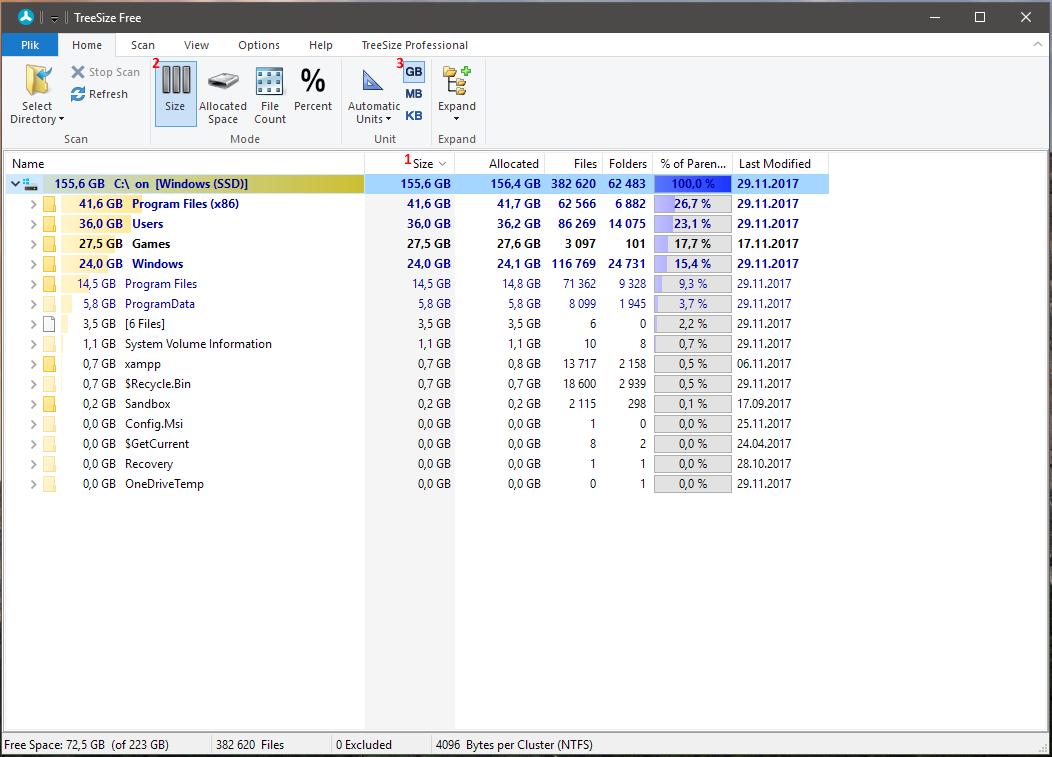Switch to Size mode
Screen dimensions: 1052x757
175,94
